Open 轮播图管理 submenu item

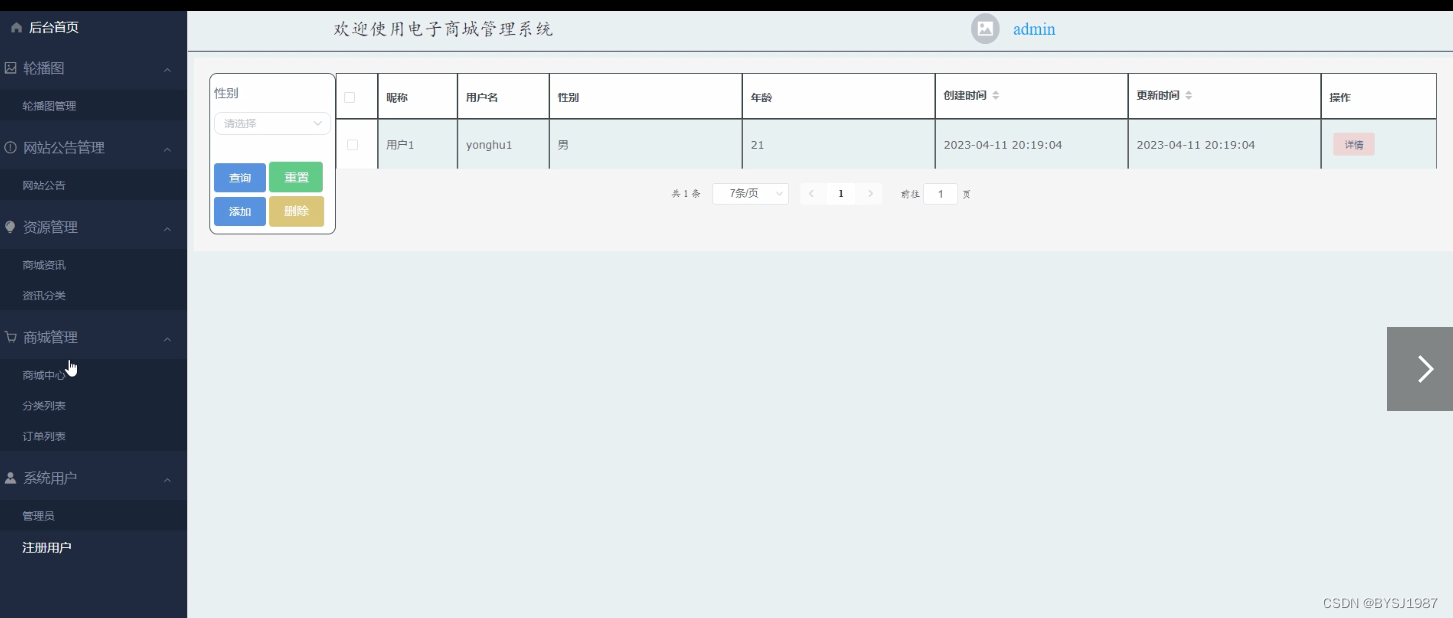coord(49,106)
